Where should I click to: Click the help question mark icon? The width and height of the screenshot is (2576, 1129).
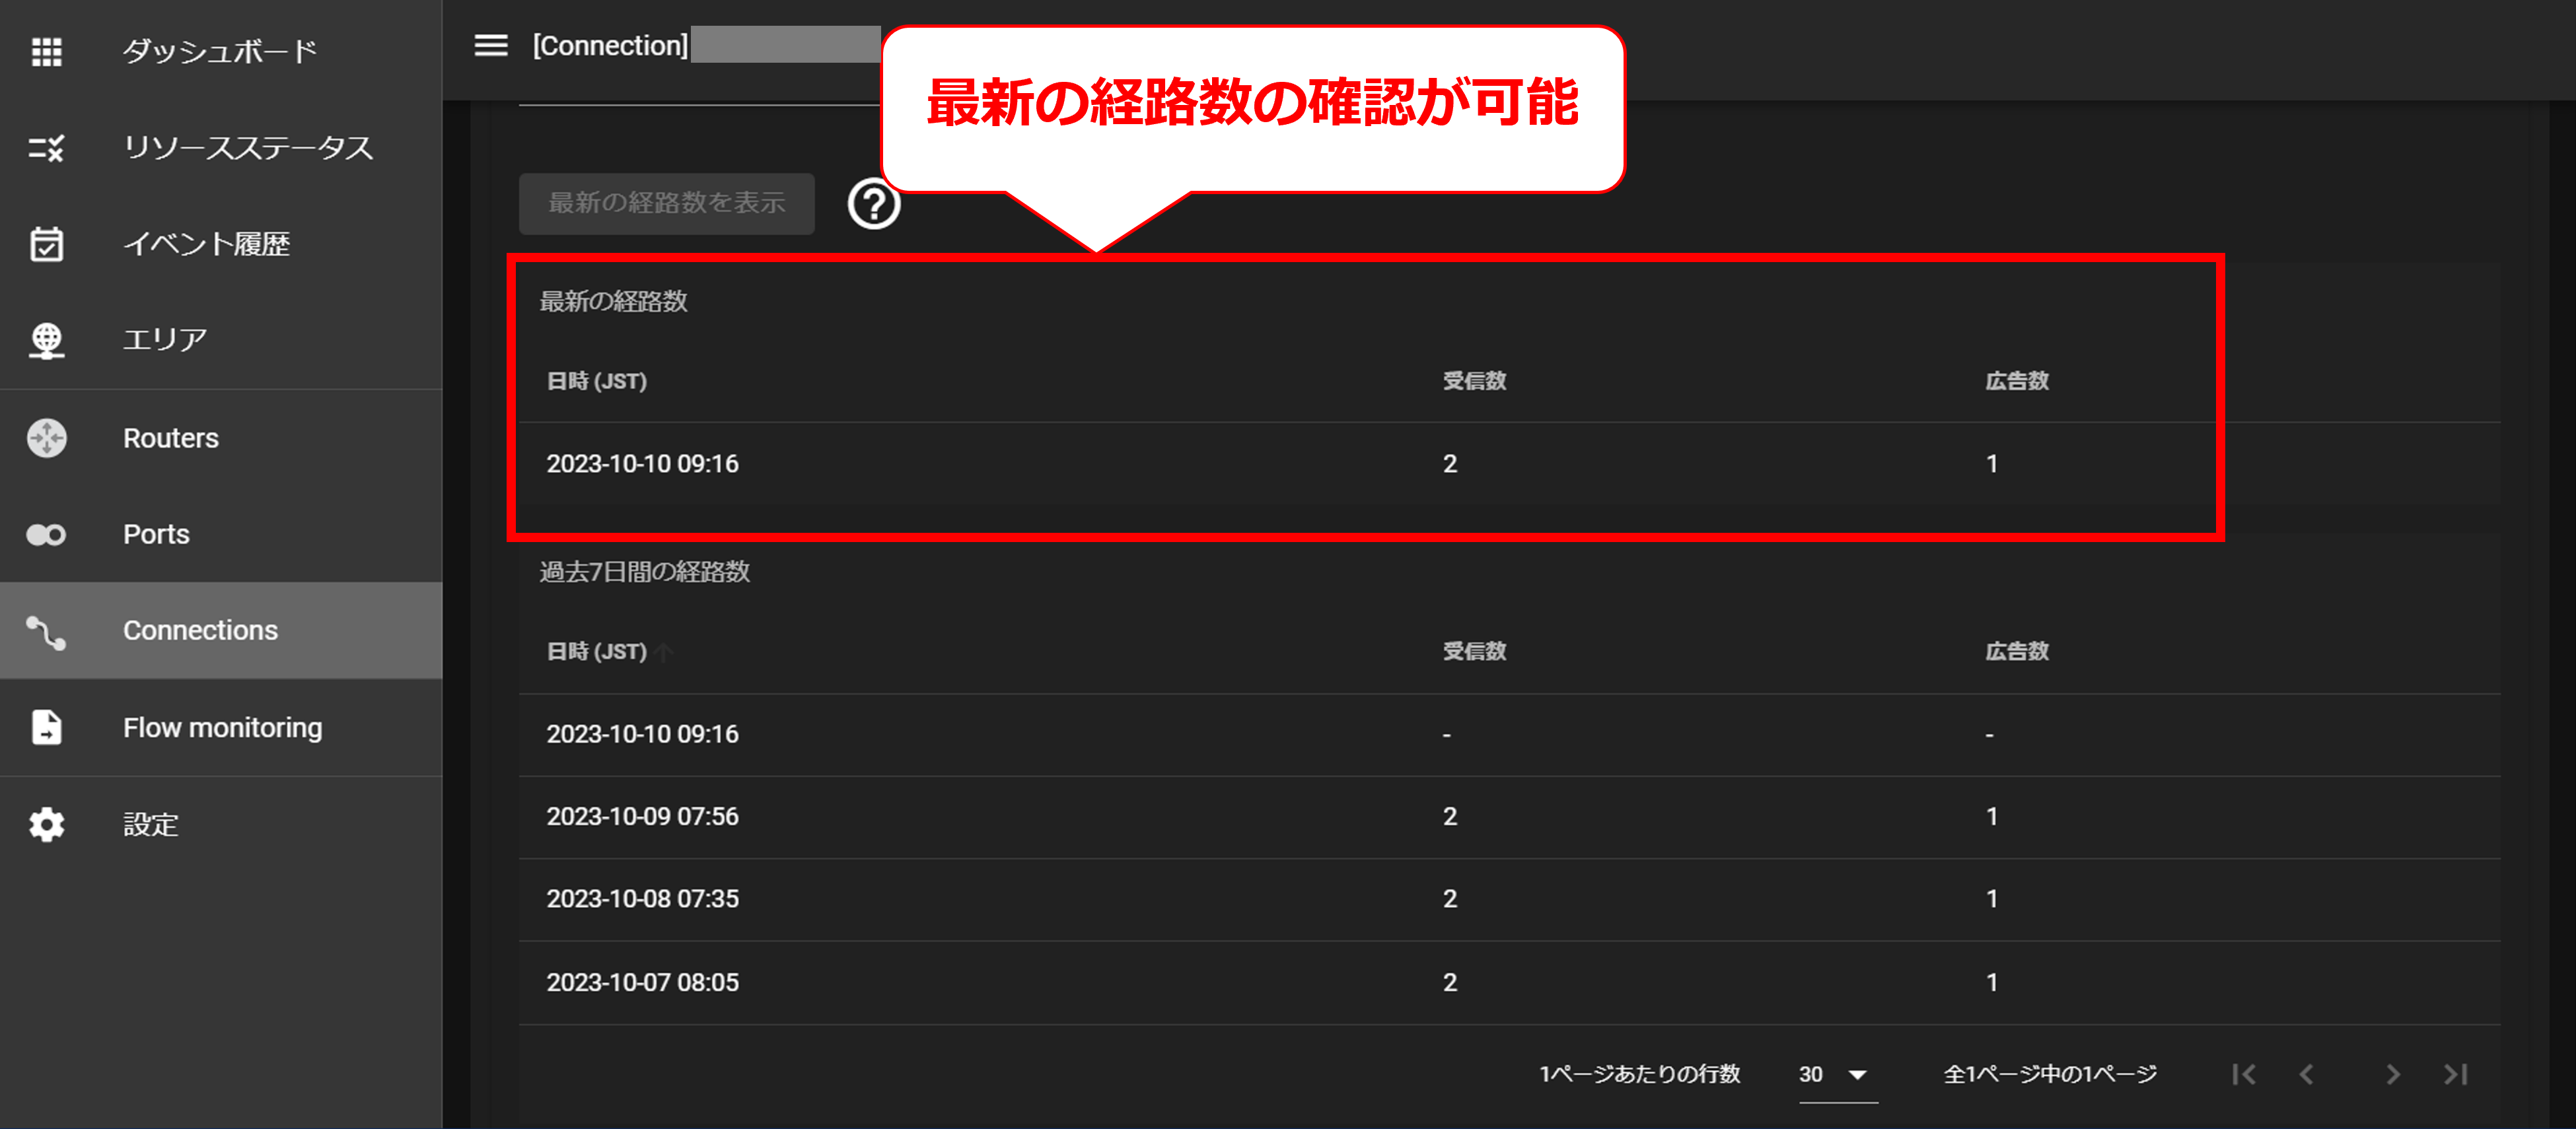[873, 205]
